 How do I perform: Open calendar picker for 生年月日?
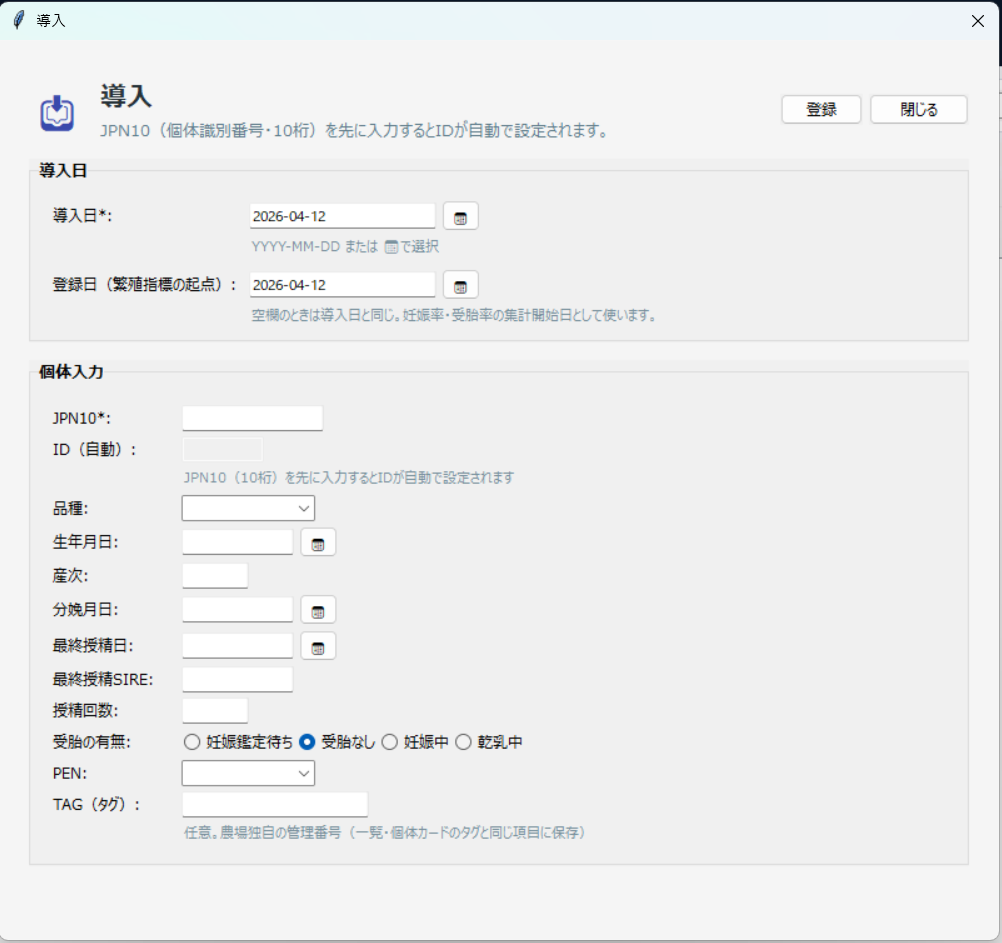point(318,542)
